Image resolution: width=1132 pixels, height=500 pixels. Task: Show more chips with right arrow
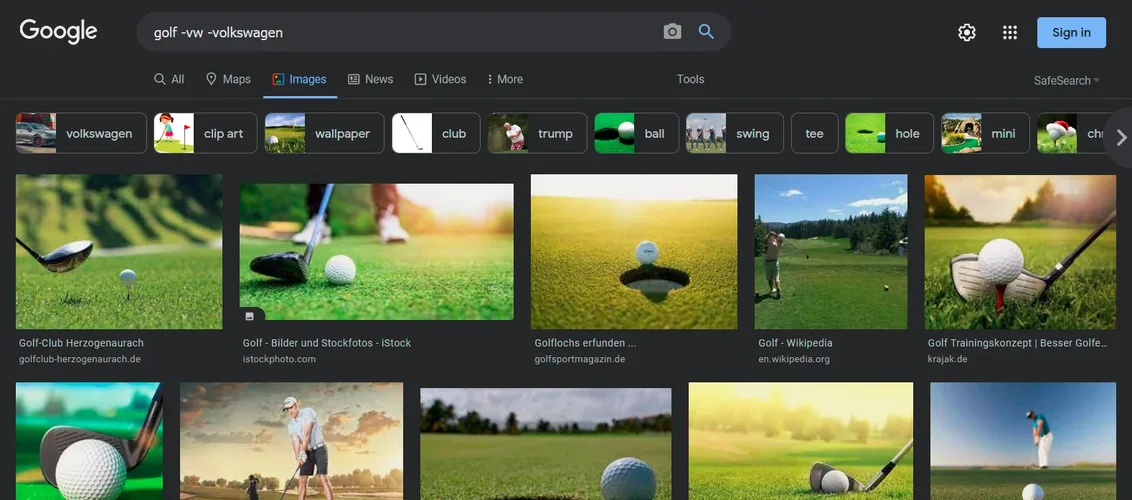(x=1120, y=137)
